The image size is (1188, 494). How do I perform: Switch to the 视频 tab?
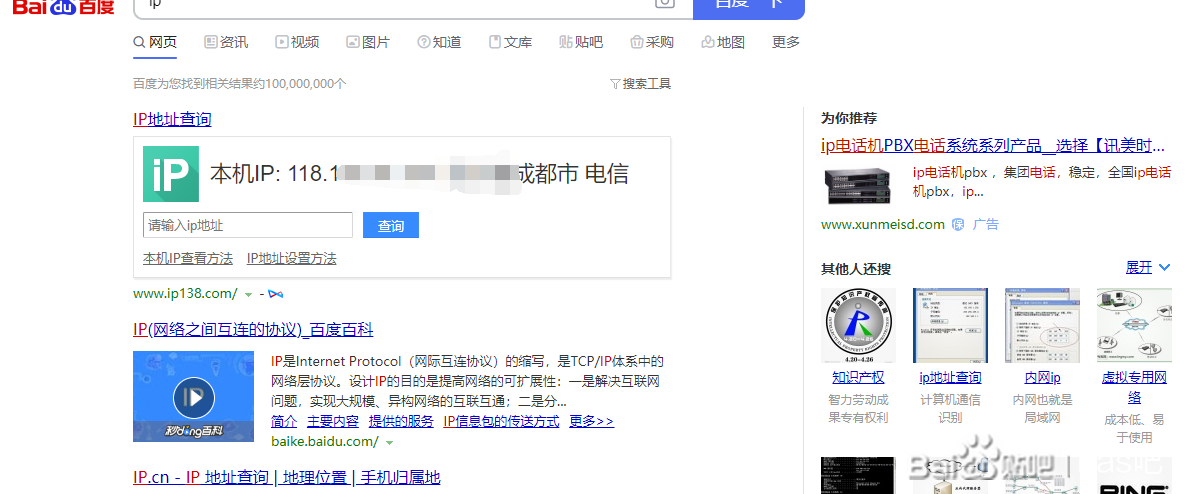click(x=297, y=42)
